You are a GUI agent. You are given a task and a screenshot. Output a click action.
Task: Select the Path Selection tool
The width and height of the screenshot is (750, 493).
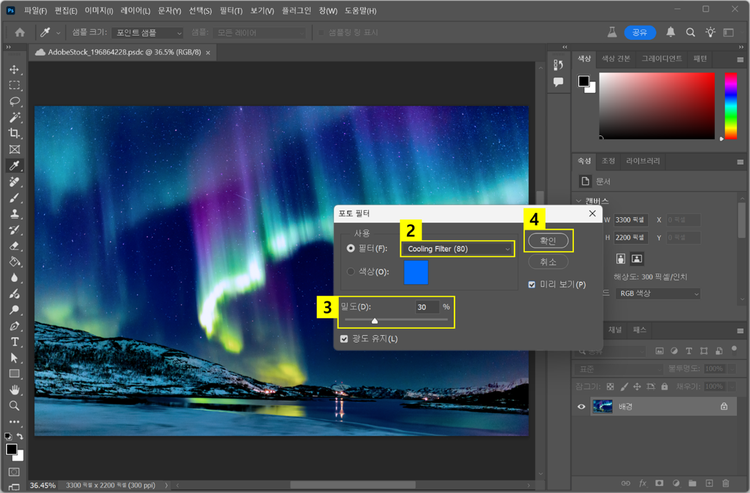[x=14, y=358]
